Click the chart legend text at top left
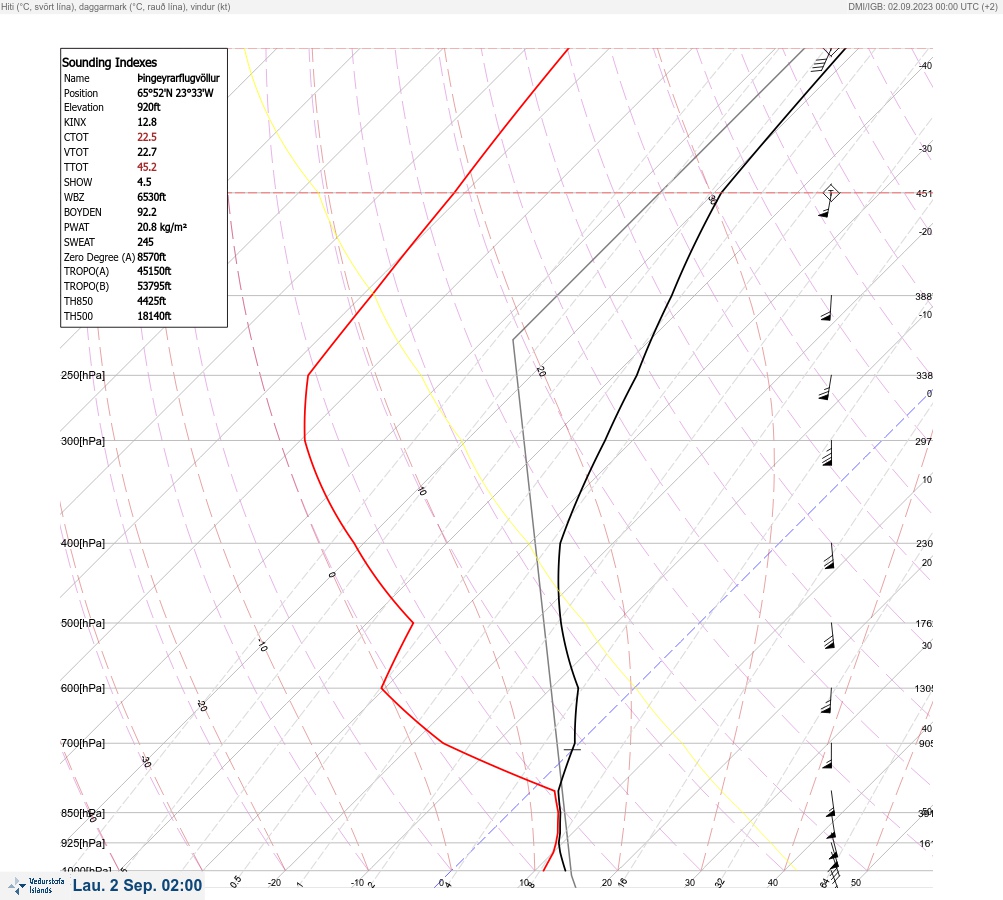Viewport: 1003px width, 900px height. pyautogui.click(x=116, y=6)
